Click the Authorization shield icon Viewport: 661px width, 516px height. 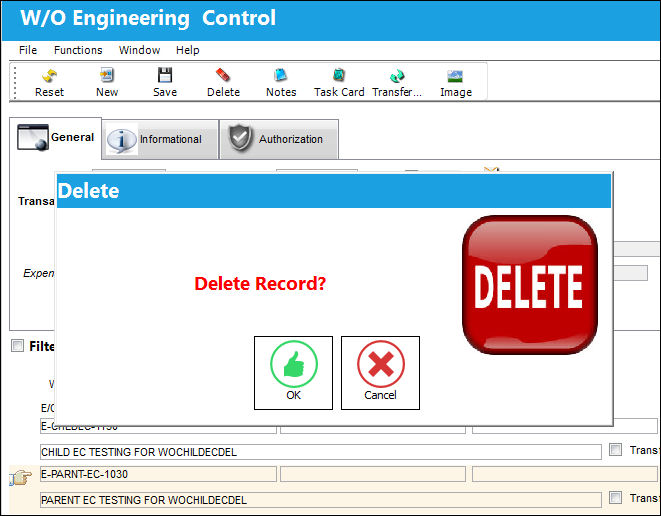click(x=240, y=137)
